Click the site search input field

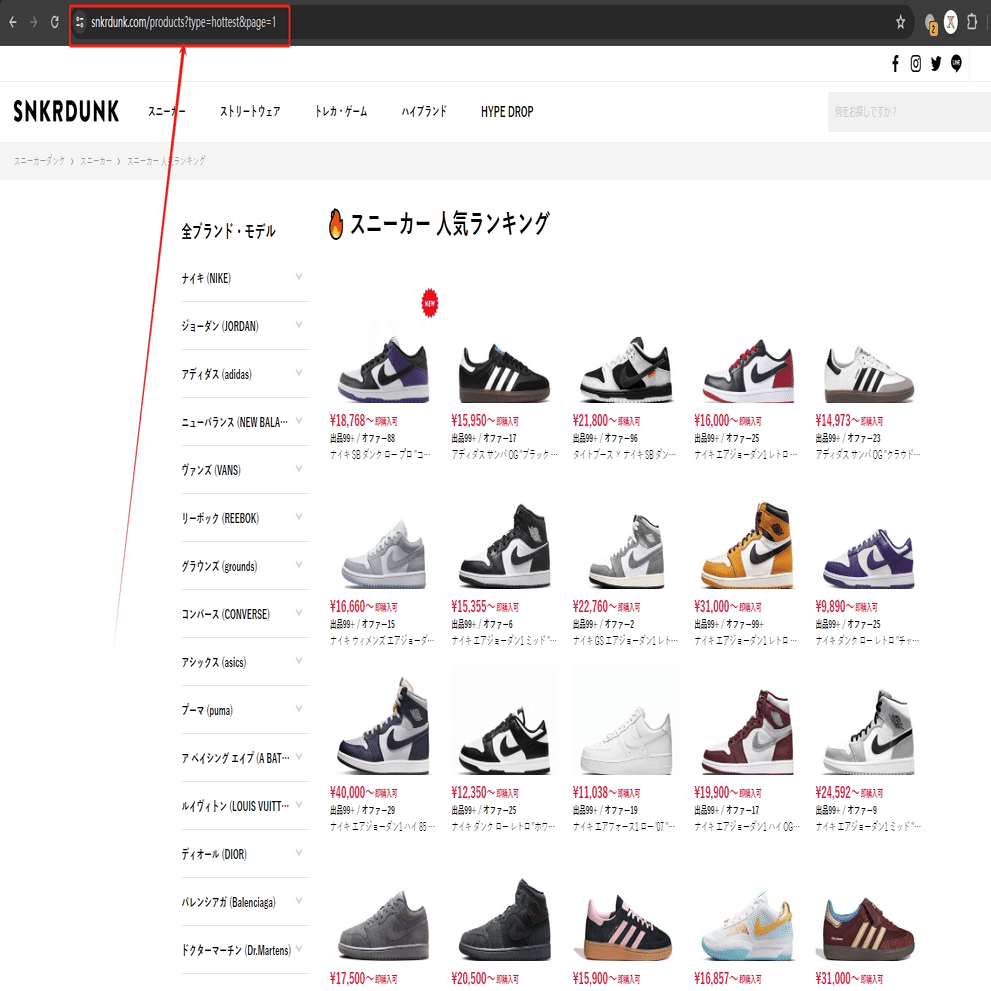click(x=909, y=112)
